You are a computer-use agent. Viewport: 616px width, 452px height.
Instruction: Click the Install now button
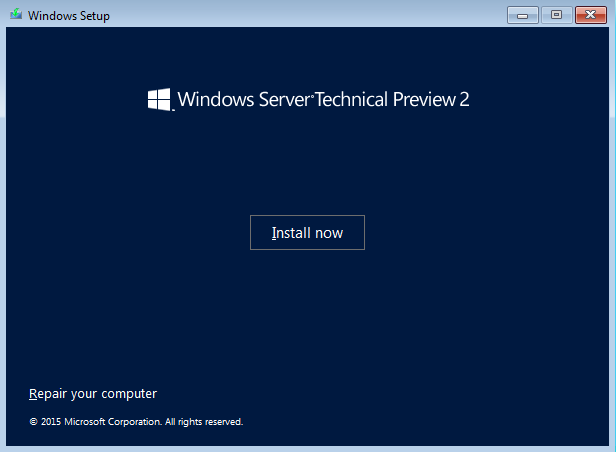coord(307,232)
